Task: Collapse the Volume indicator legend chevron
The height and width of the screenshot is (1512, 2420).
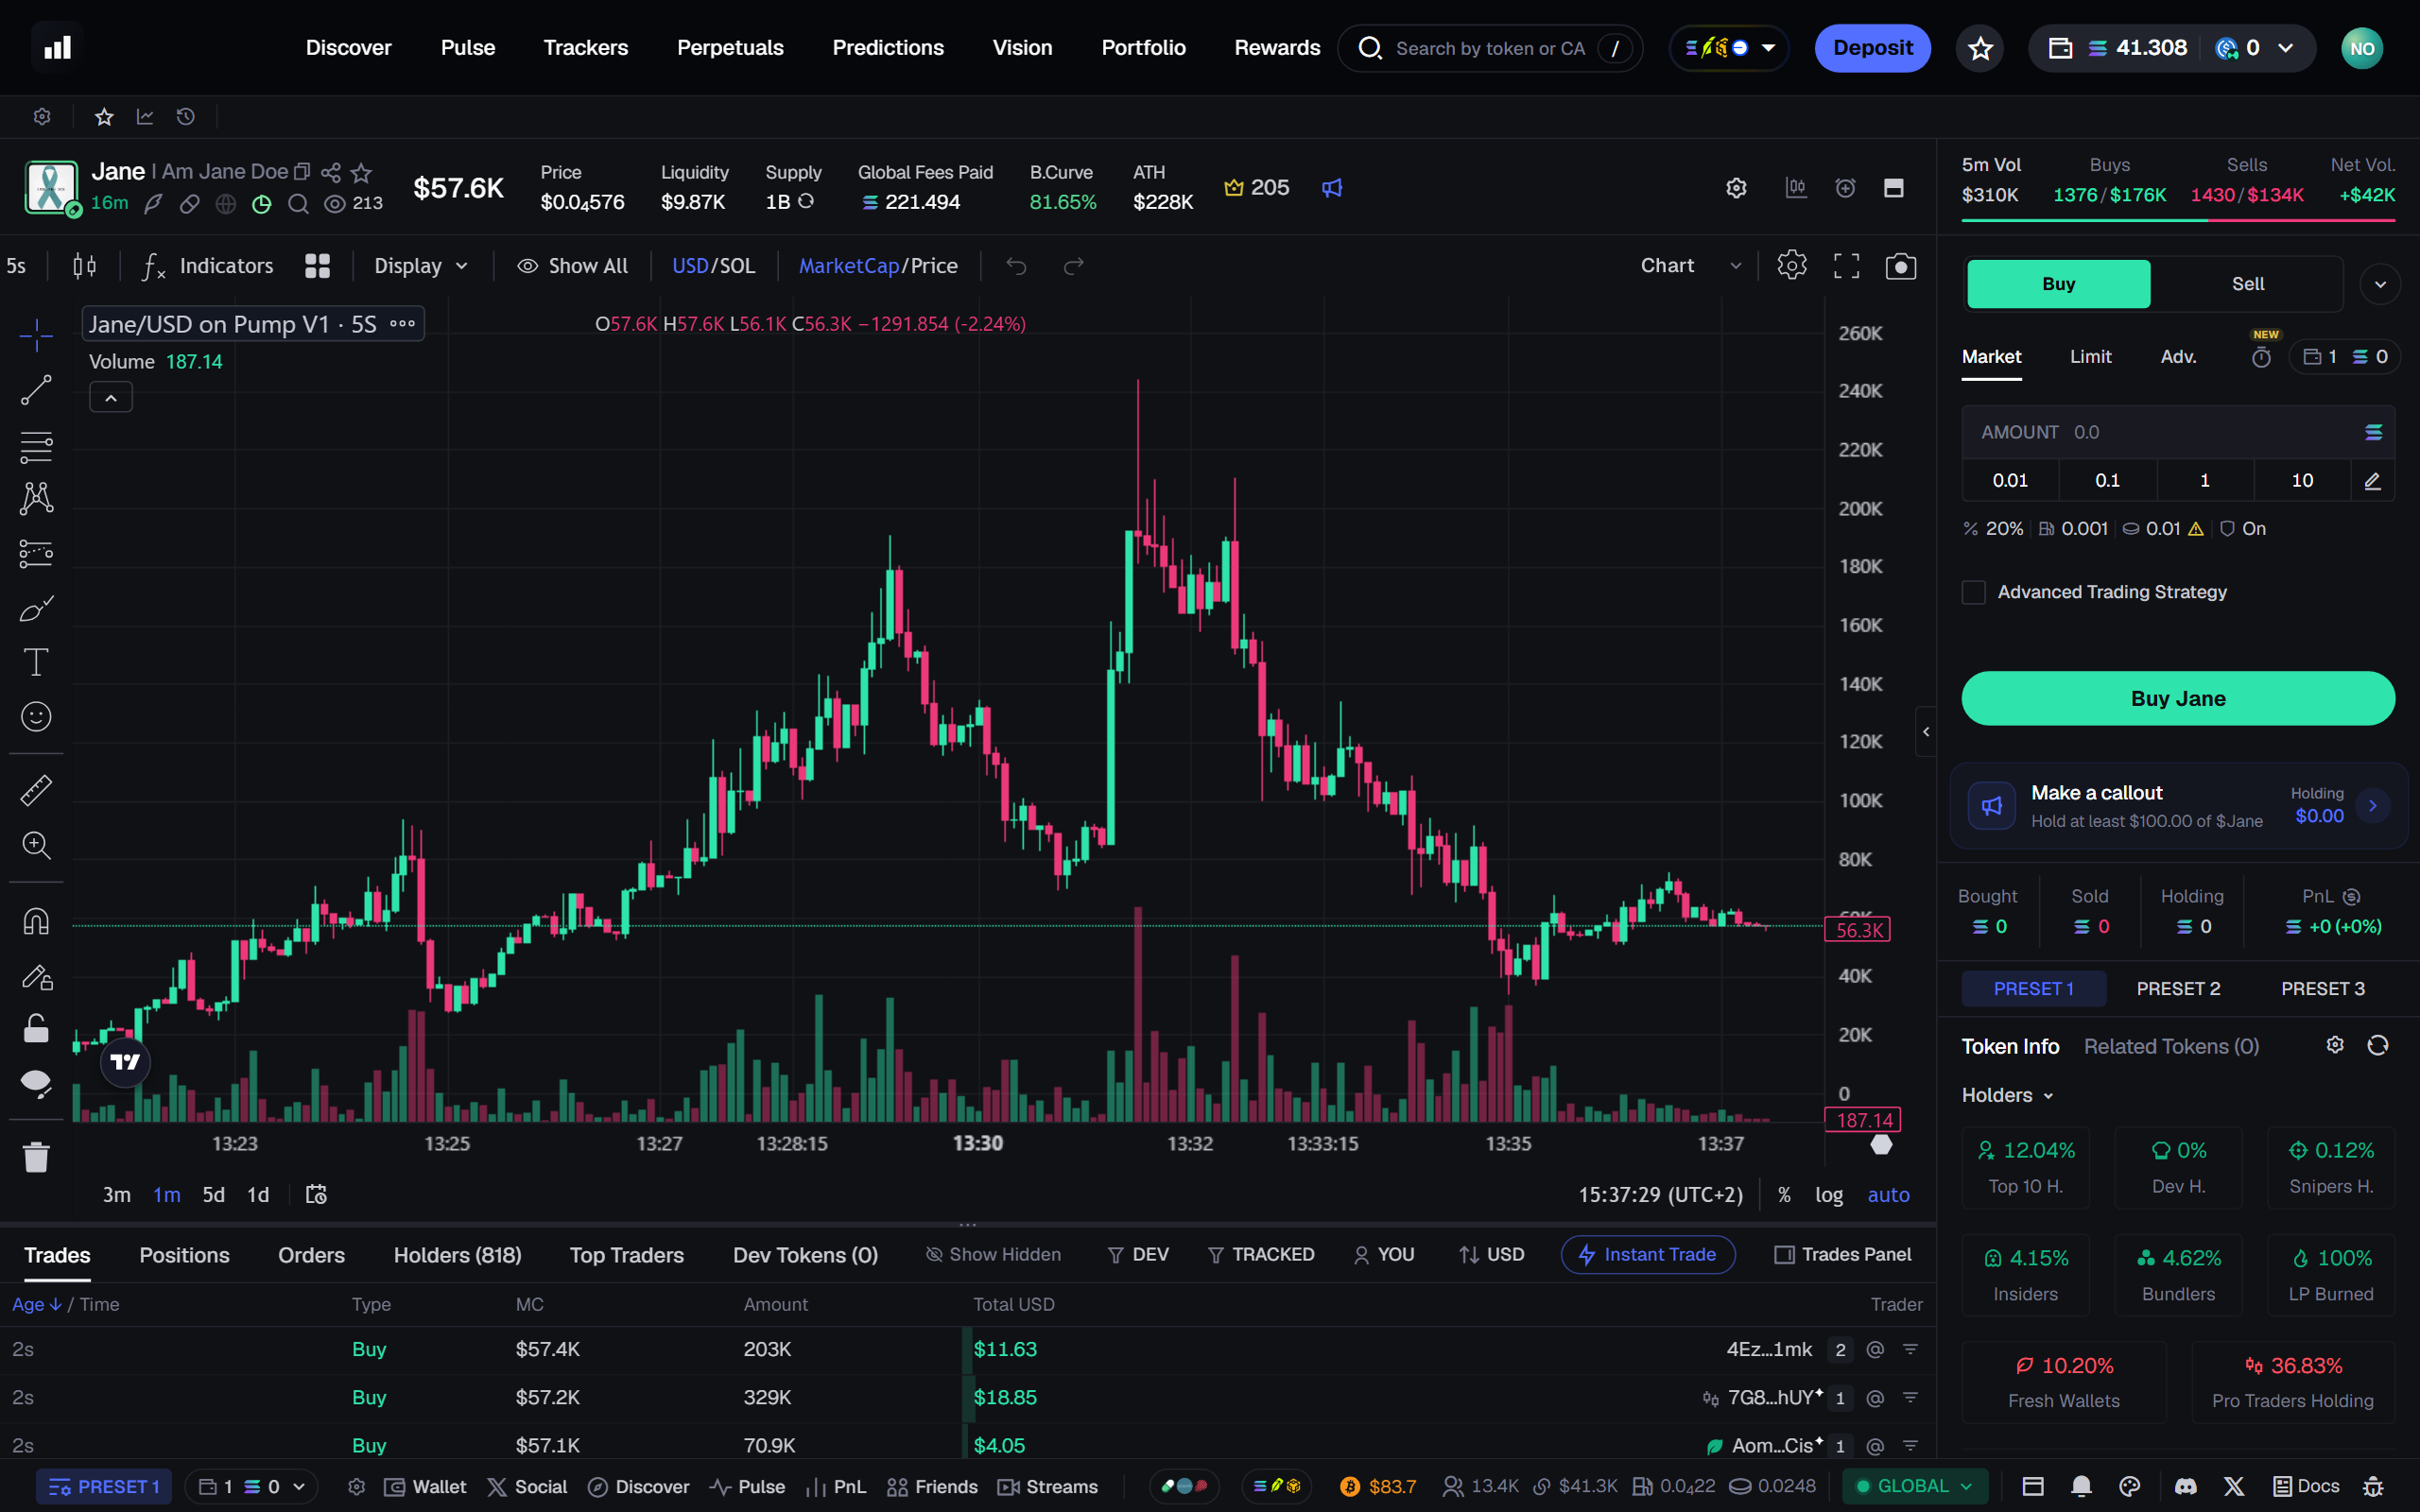Action: [x=111, y=398]
